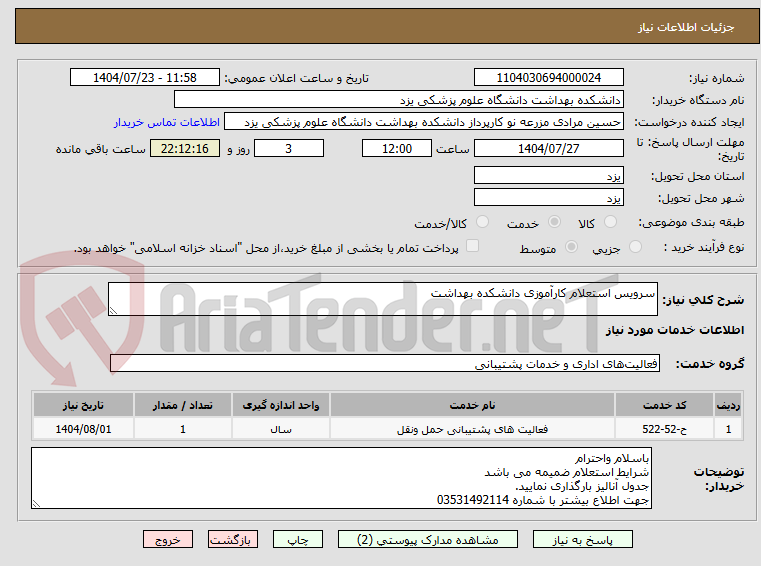Click the نام خدمت column header
The image size is (761, 566).
472,405
